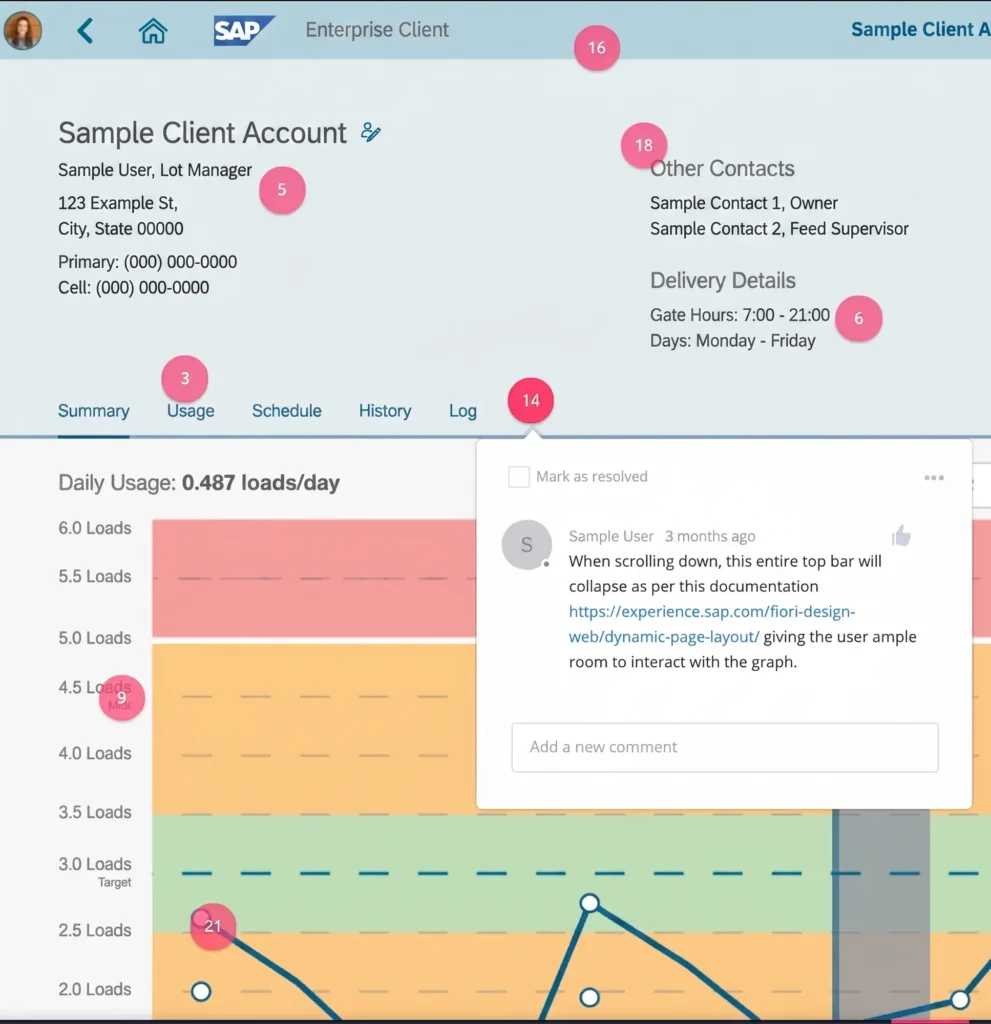Check Mark as resolved
This screenshot has width=991, height=1024.
coord(519,477)
